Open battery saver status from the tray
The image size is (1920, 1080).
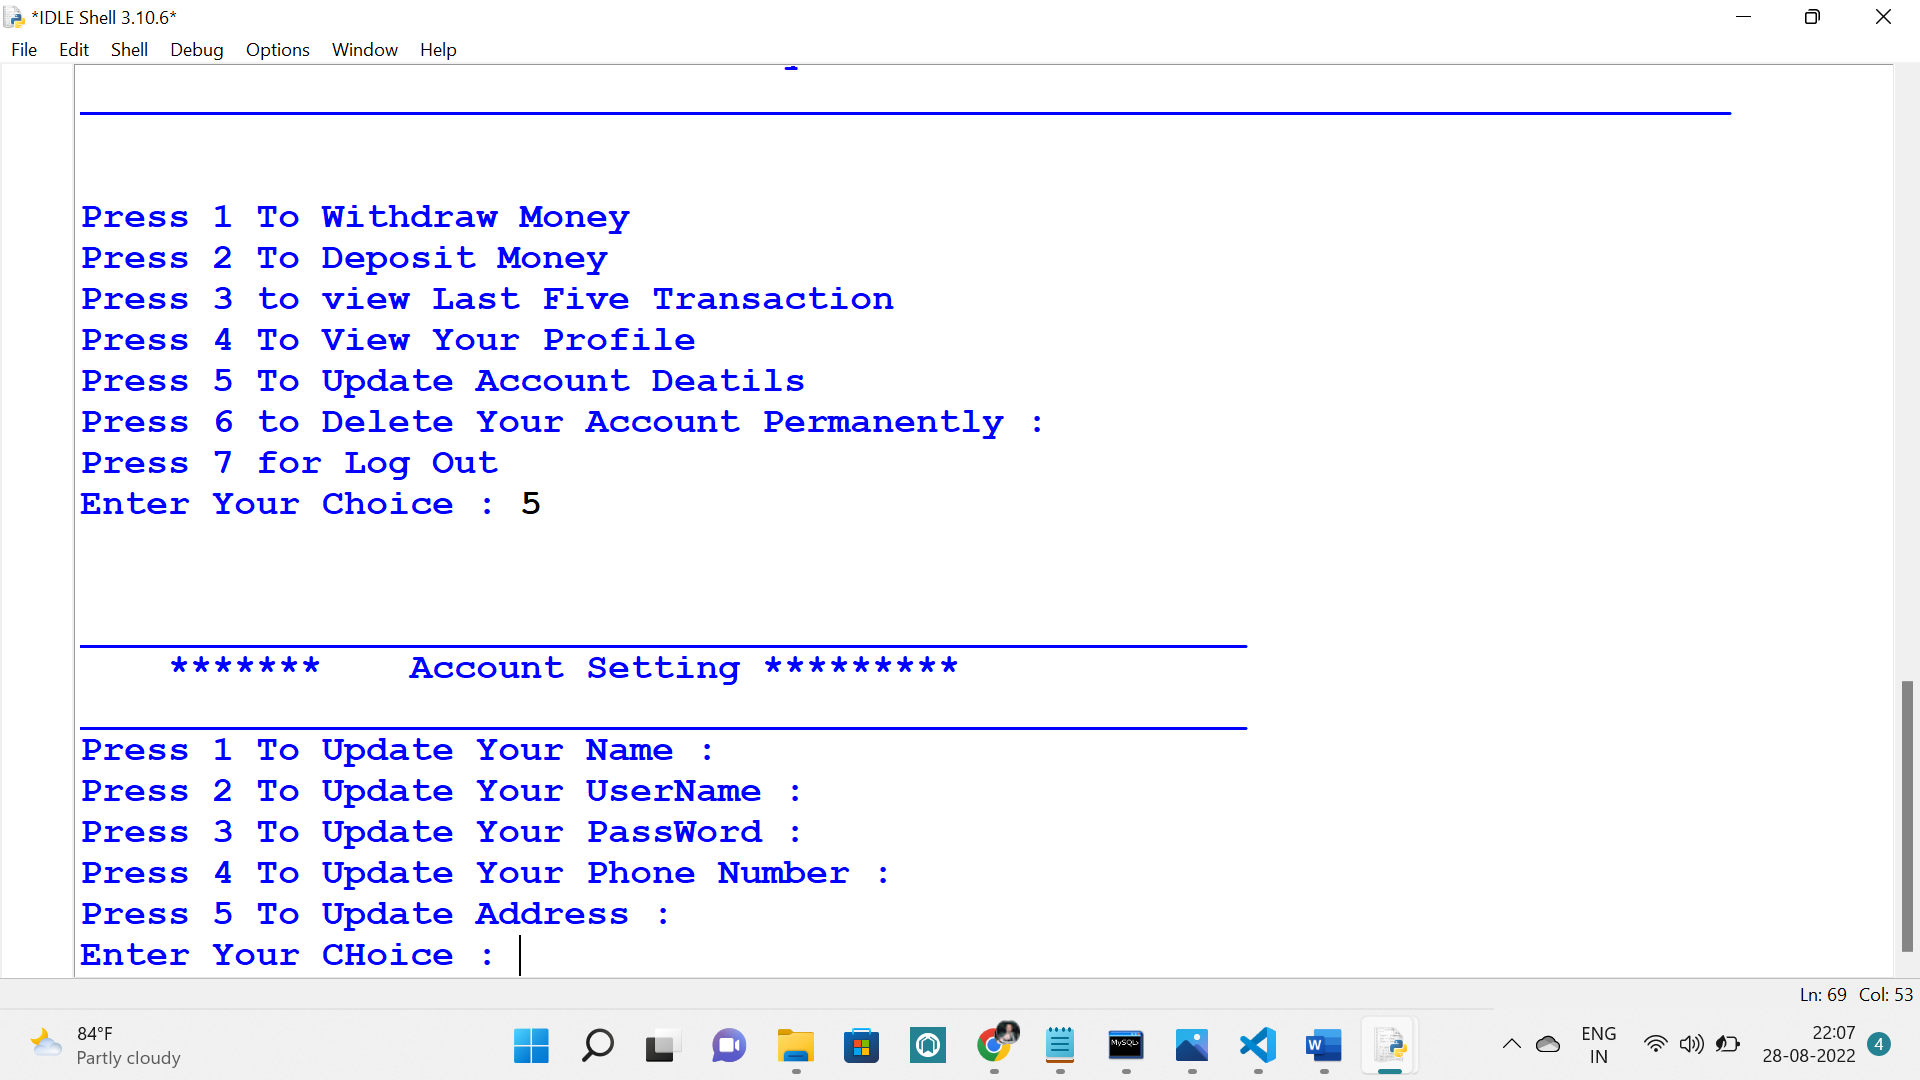point(1729,1043)
